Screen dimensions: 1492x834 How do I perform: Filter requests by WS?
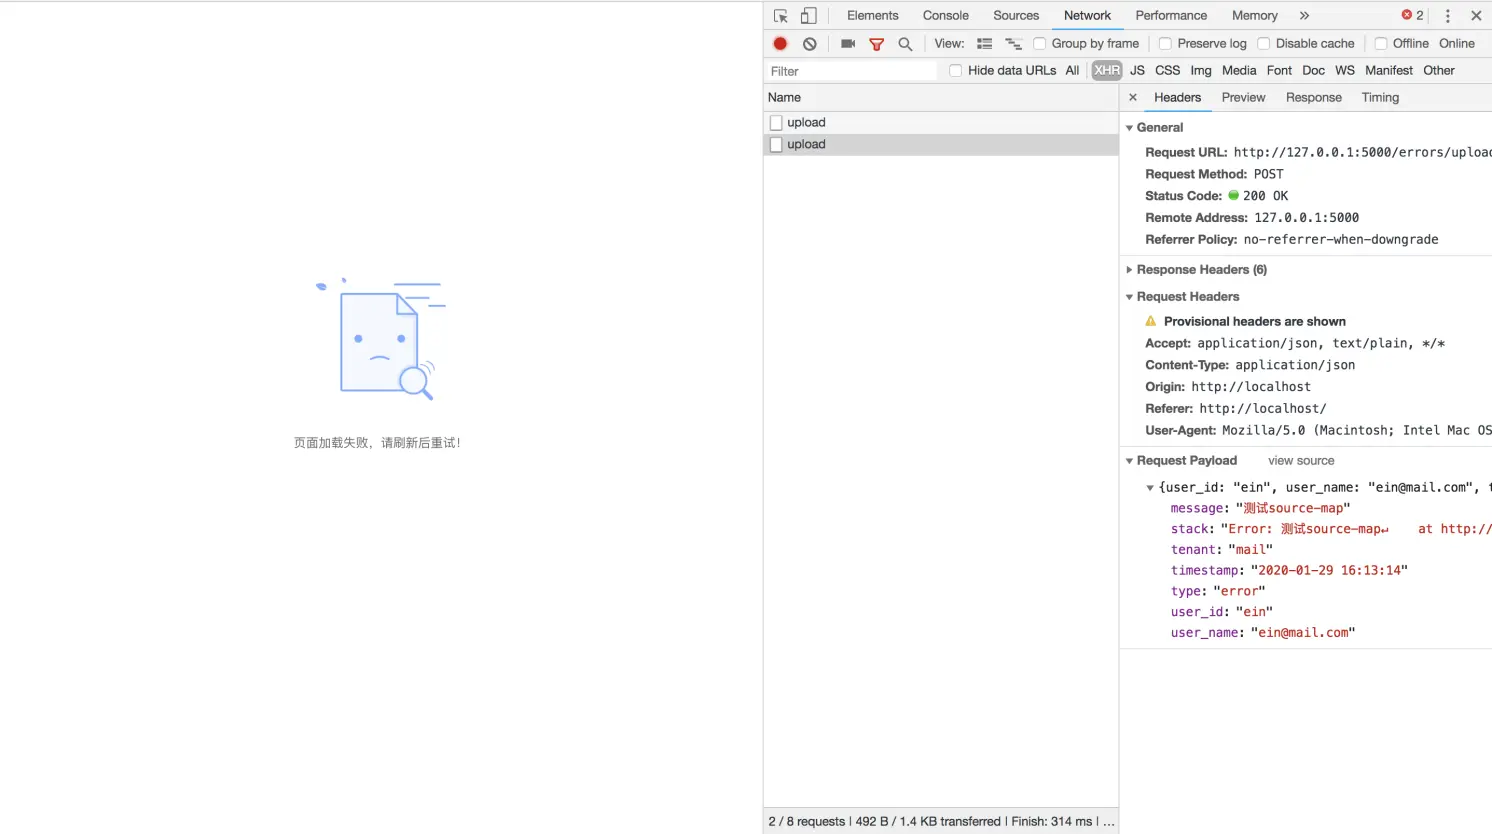(x=1345, y=71)
